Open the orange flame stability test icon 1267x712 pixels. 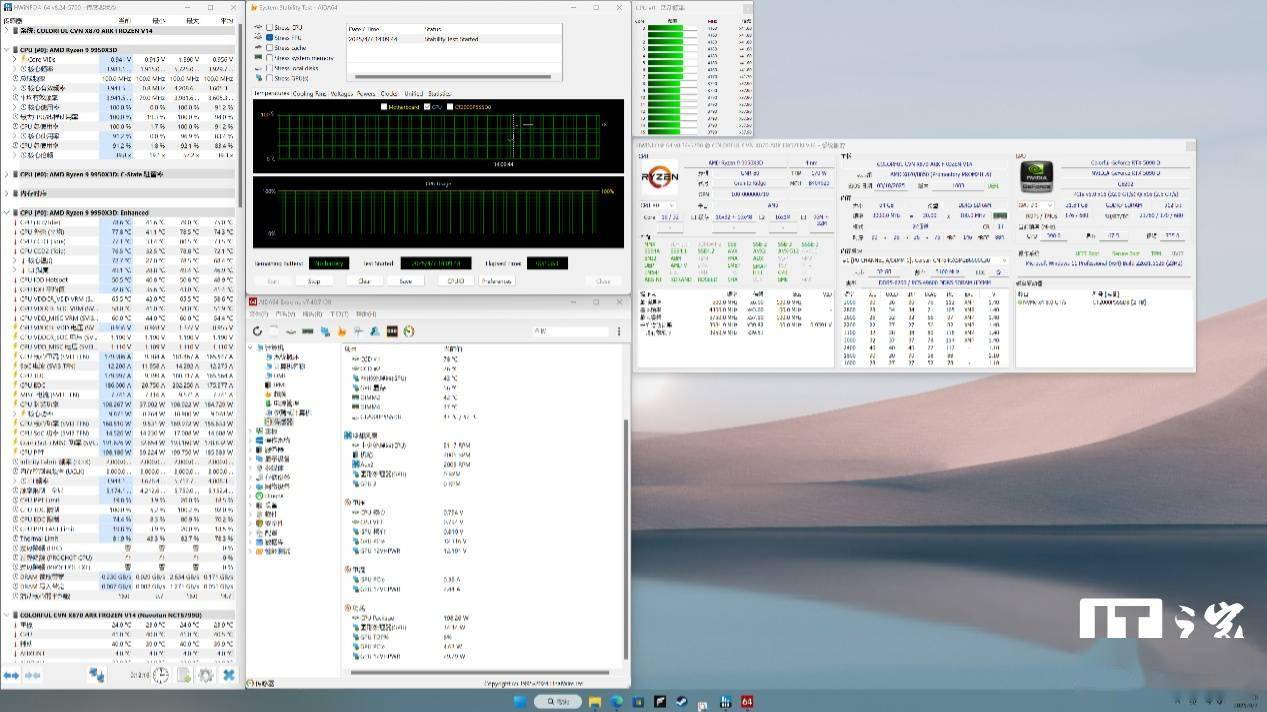(341, 331)
